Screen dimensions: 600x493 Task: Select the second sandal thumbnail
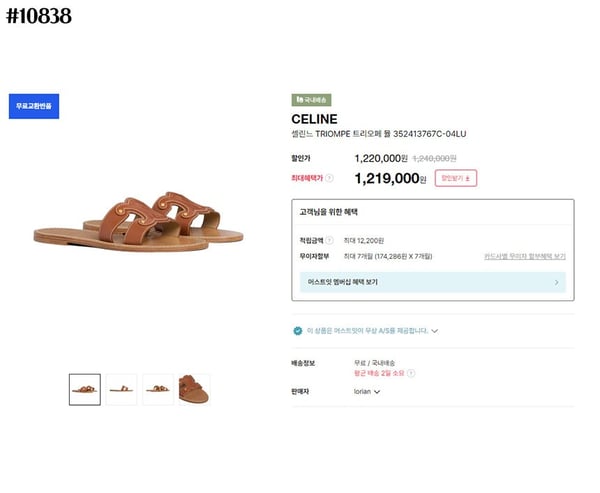click(121, 388)
